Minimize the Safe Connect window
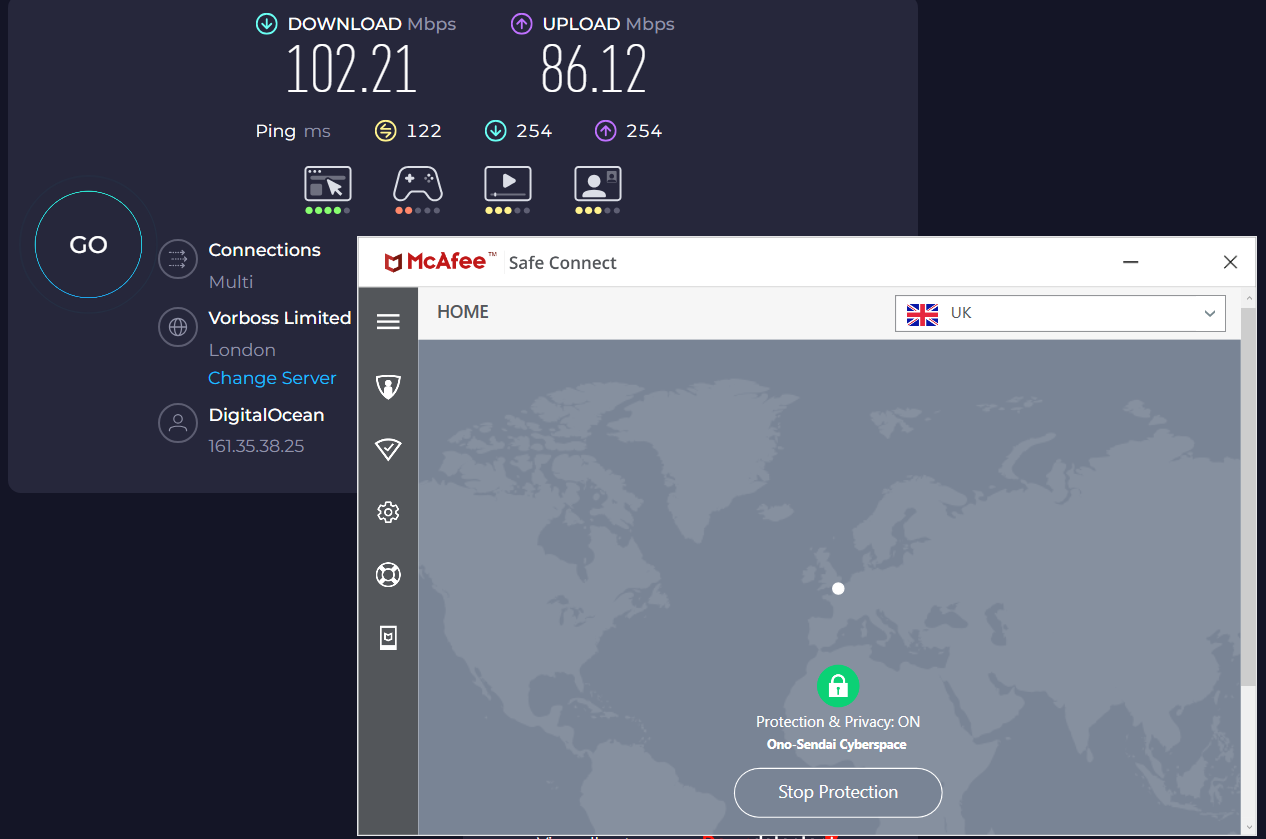This screenshot has width=1266, height=839. pyautogui.click(x=1131, y=262)
